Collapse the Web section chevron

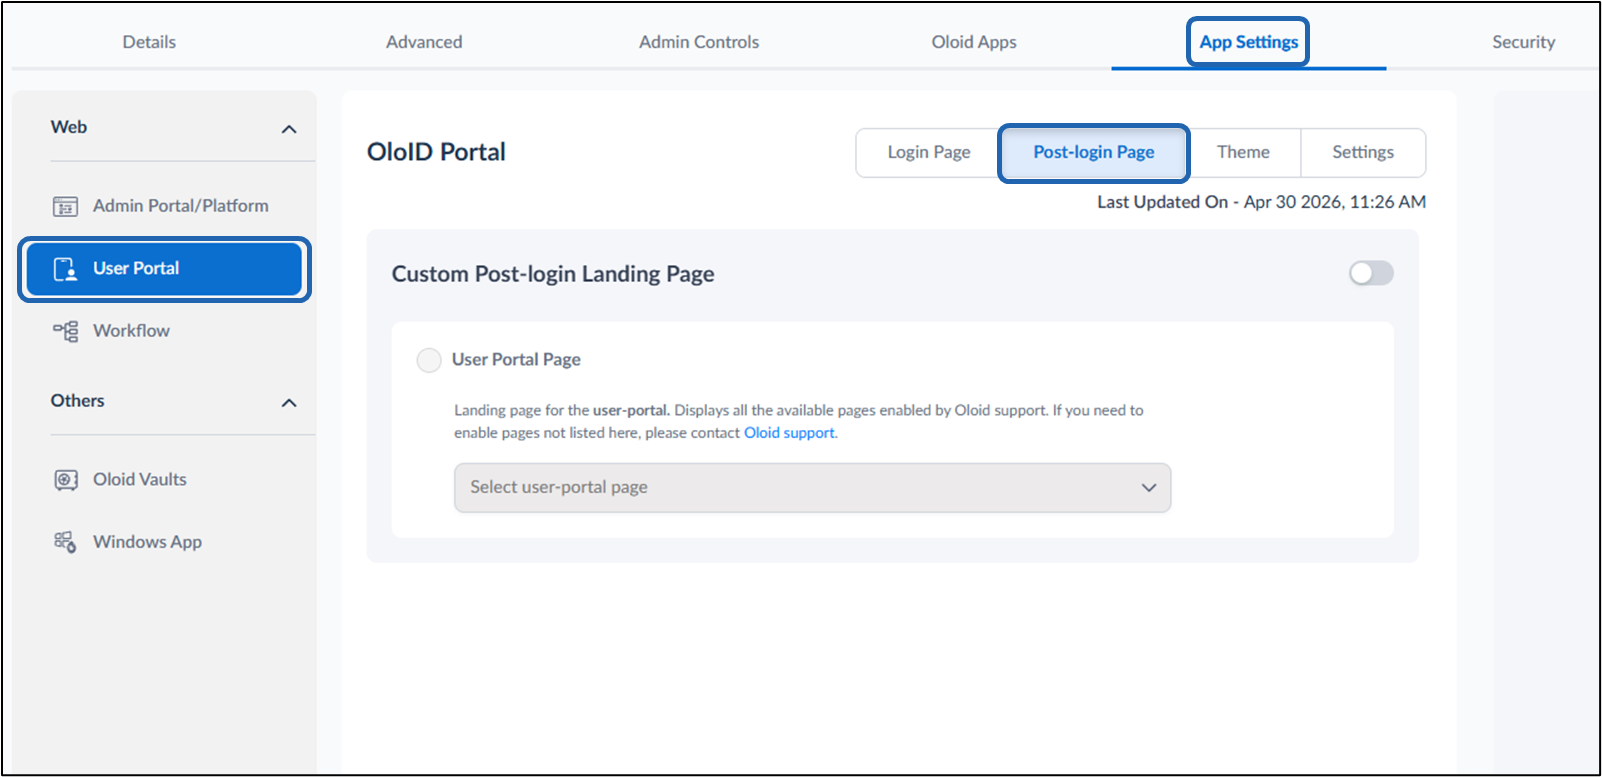pos(289,129)
